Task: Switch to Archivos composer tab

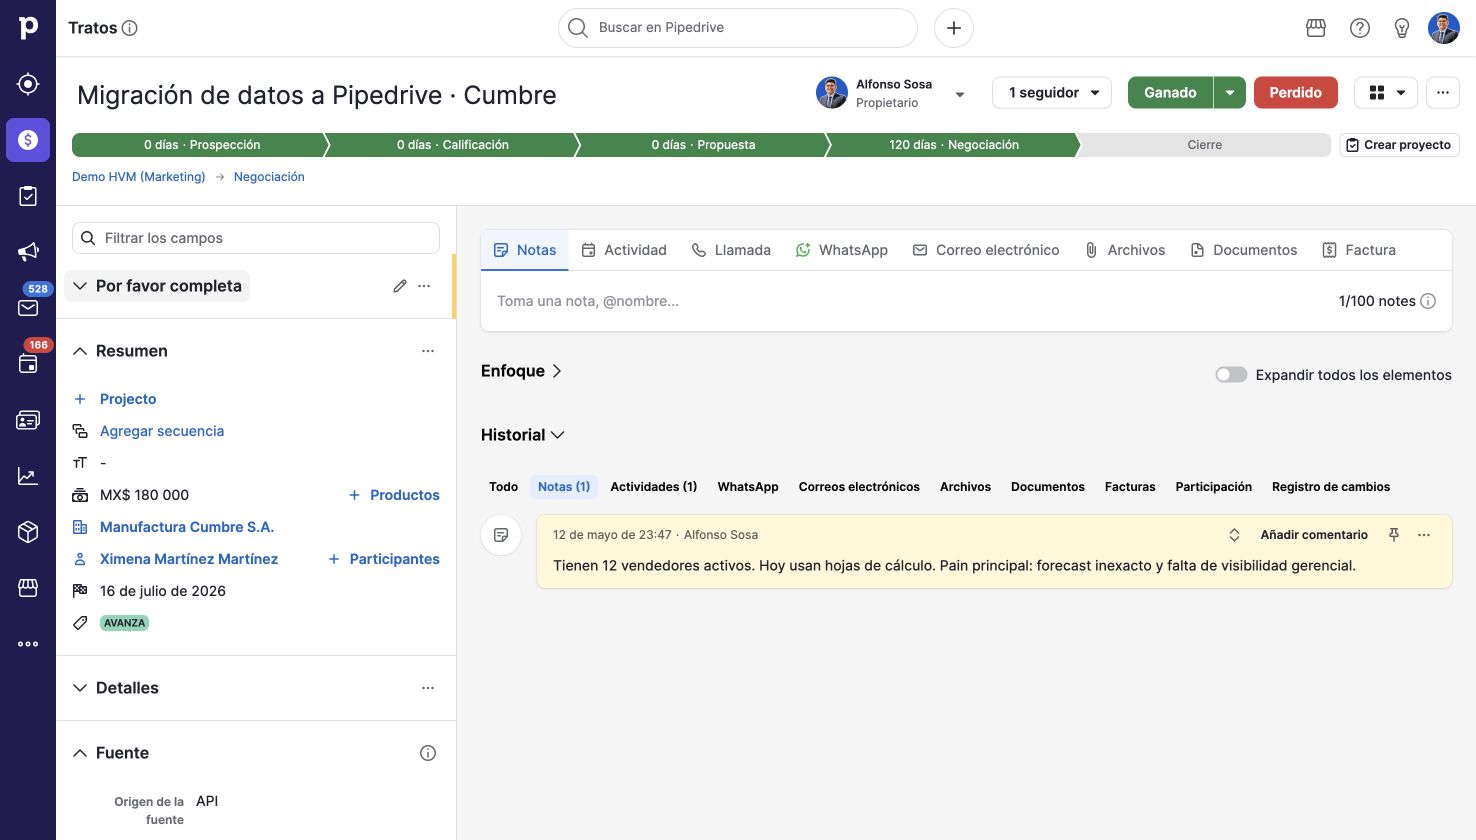Action: point(1125,250)
